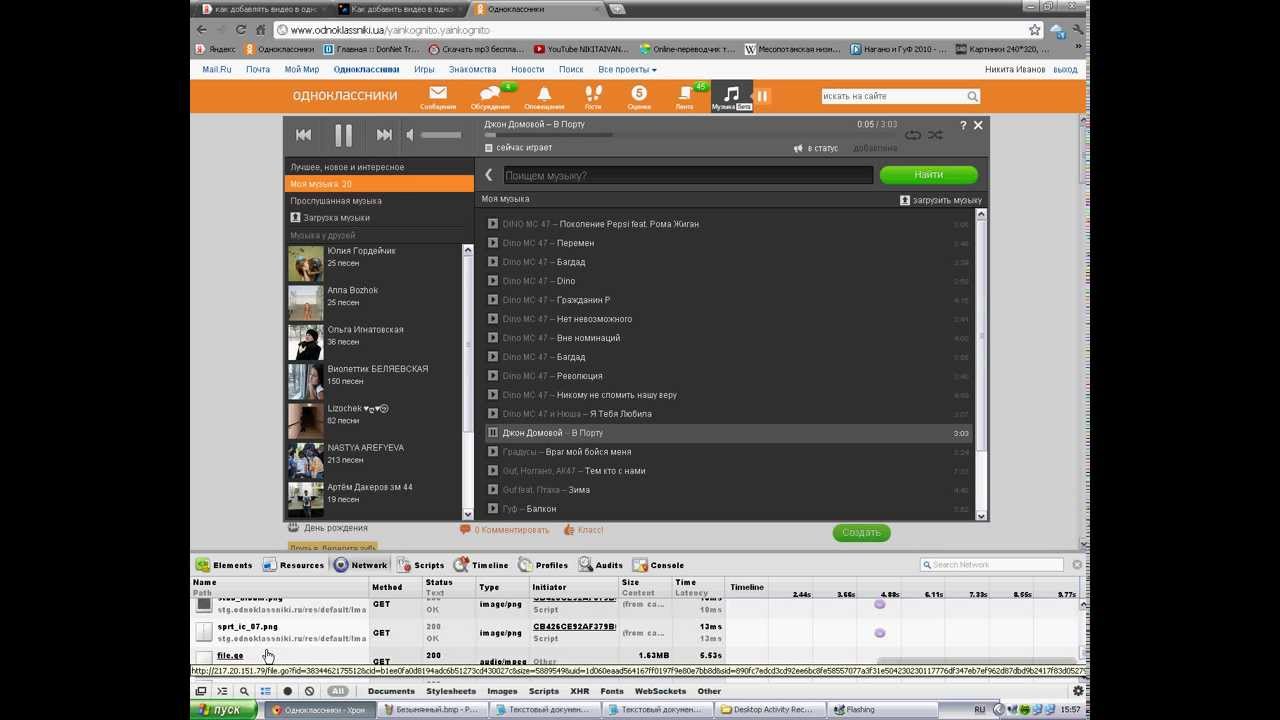The width and height of the screenshot is (1280, 720).
Task: Close the music player panel
Action: pyautogui.click(x=978, y=125)
